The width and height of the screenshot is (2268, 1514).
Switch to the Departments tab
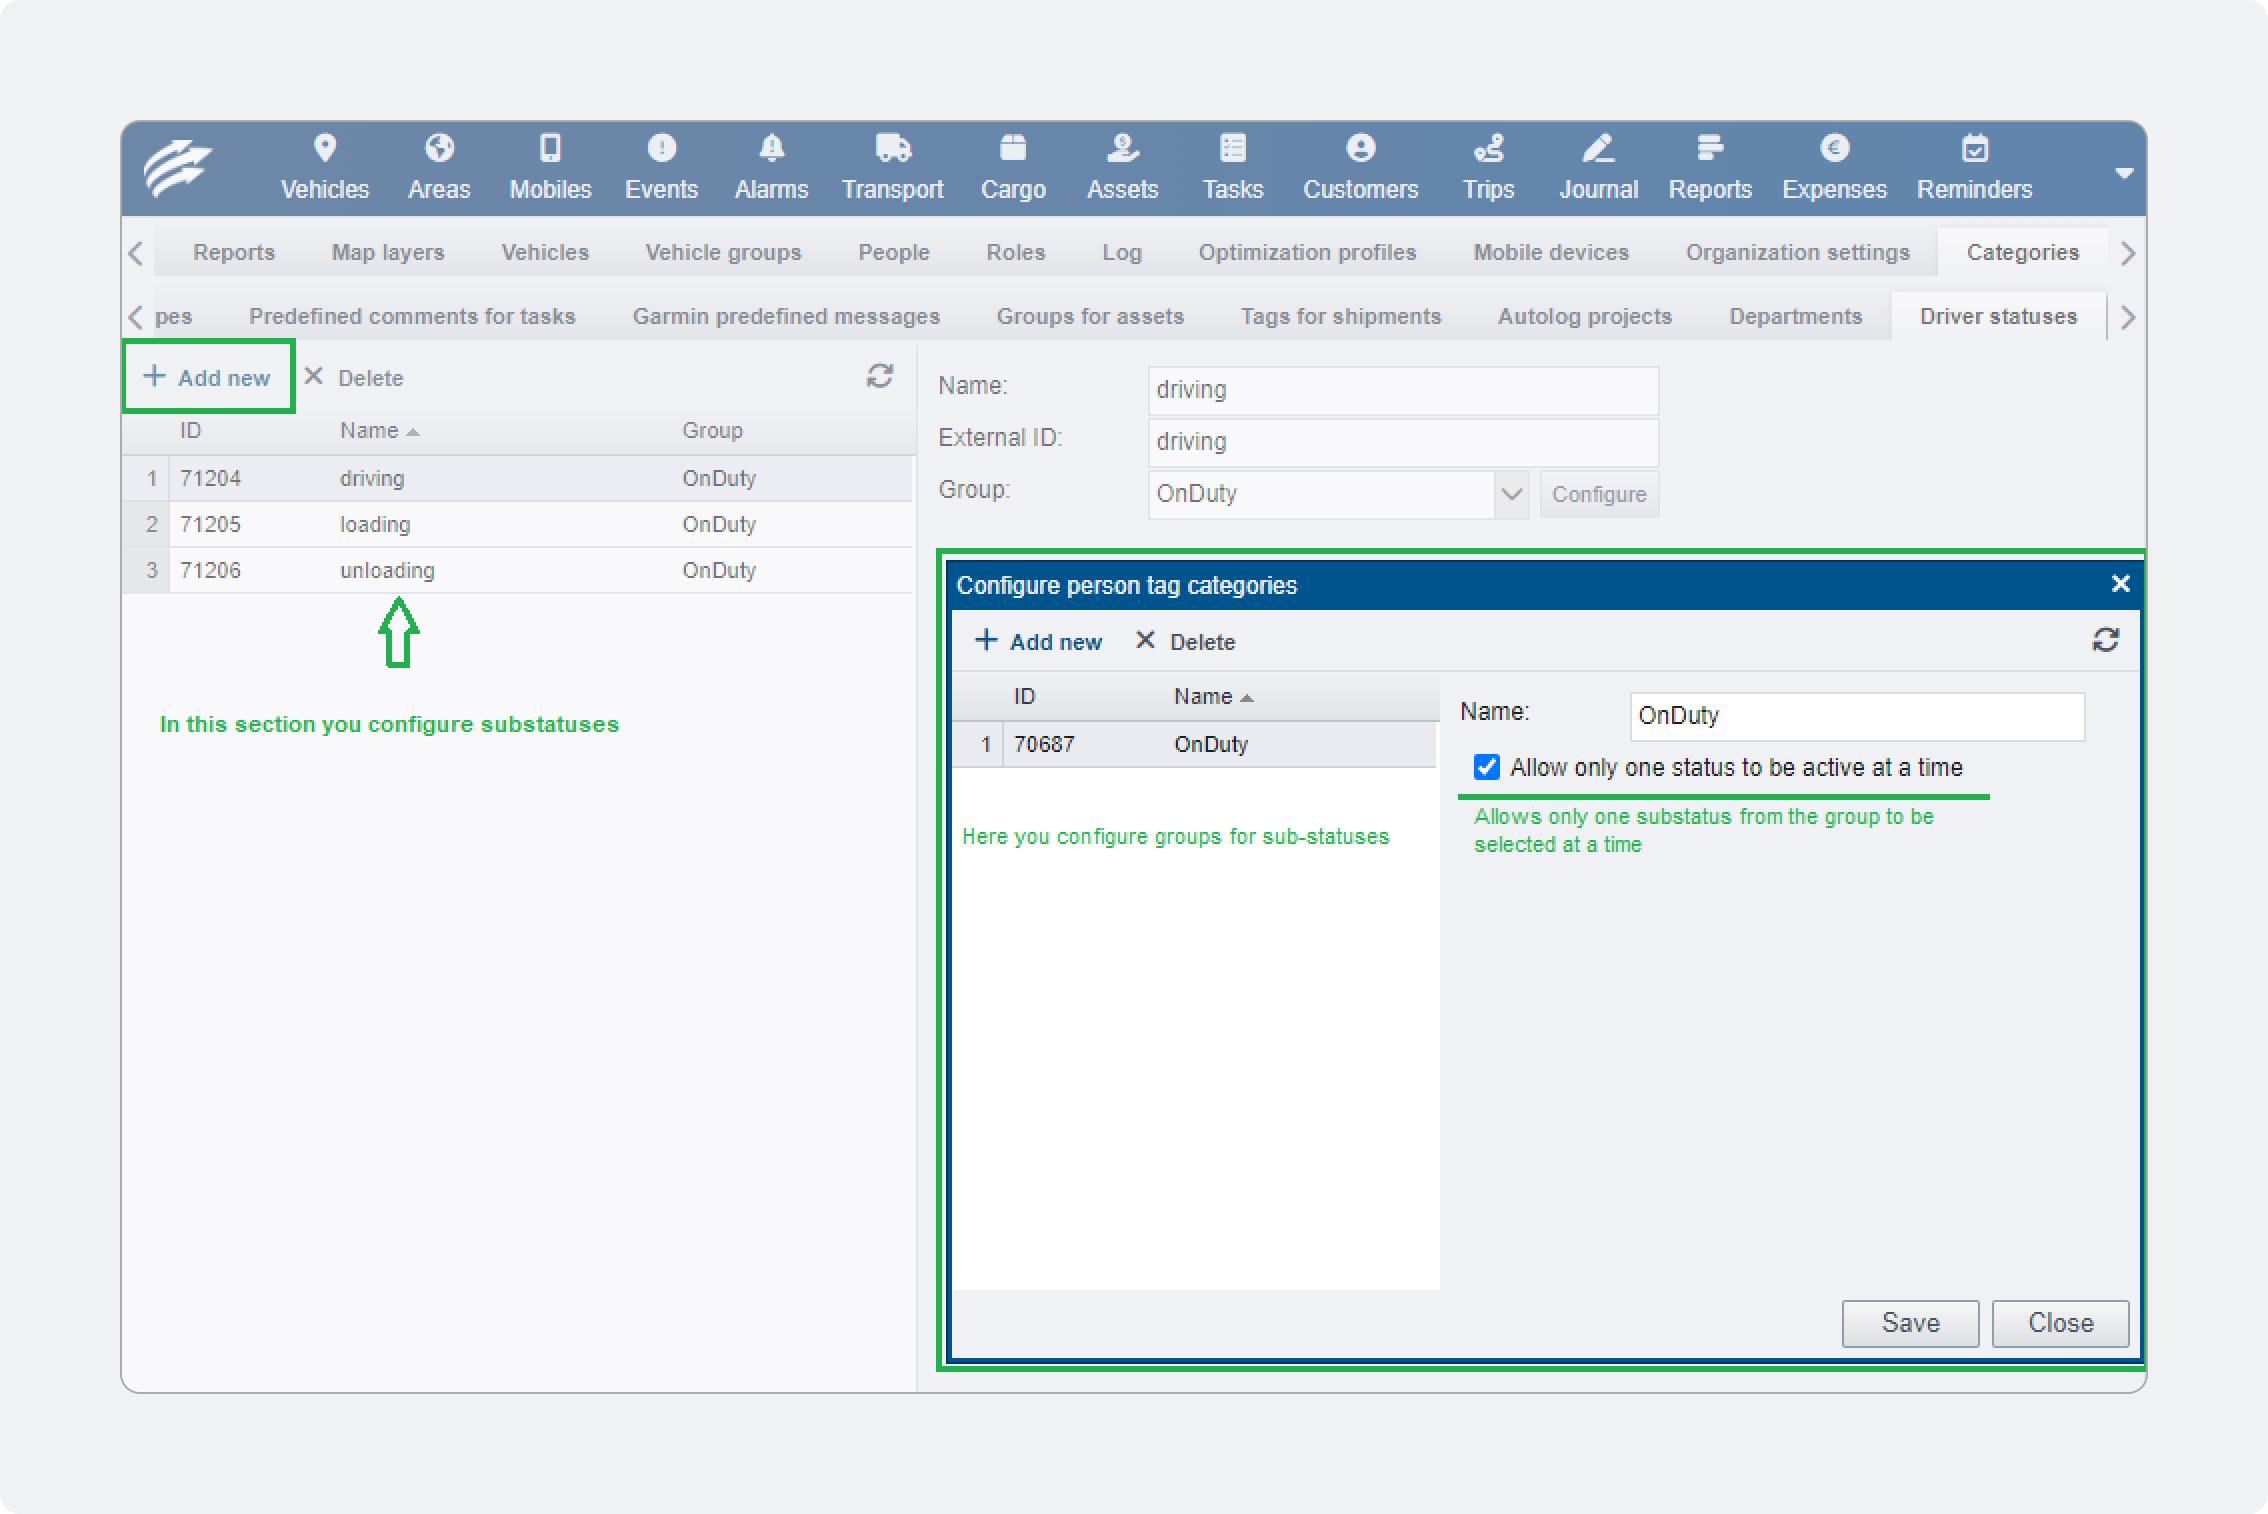click(1795, 316)
